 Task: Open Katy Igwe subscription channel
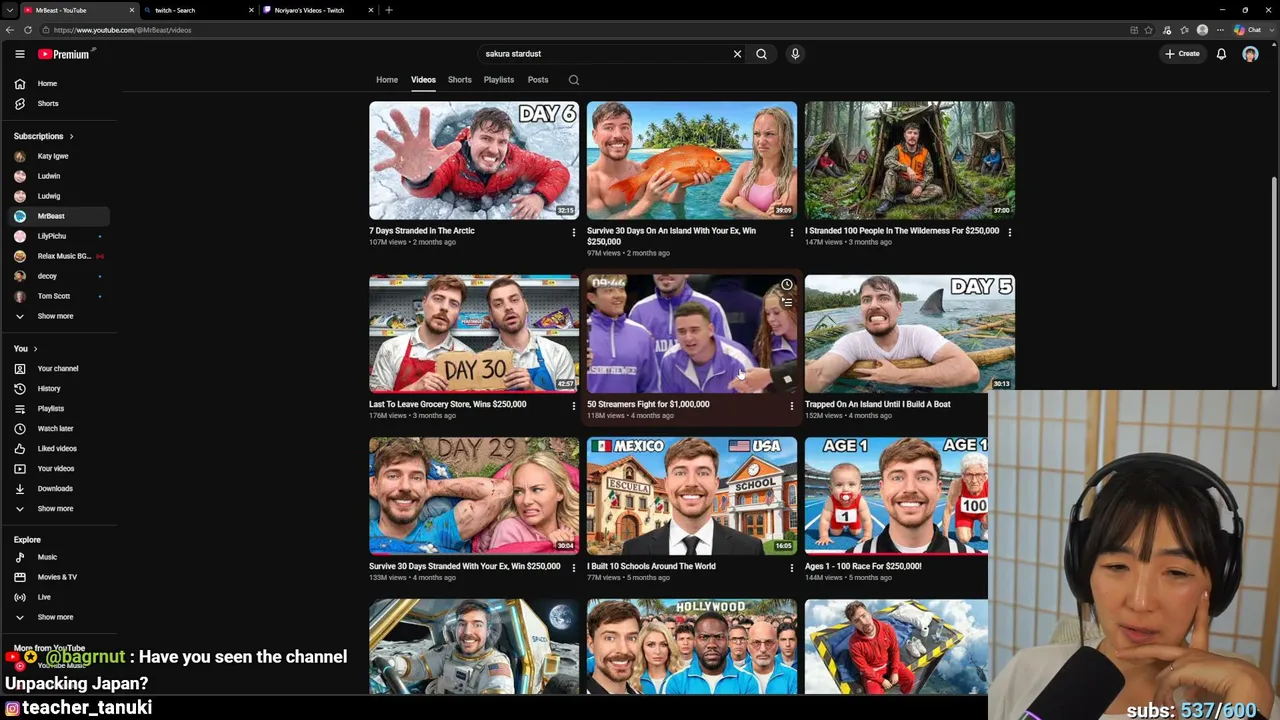60,156
